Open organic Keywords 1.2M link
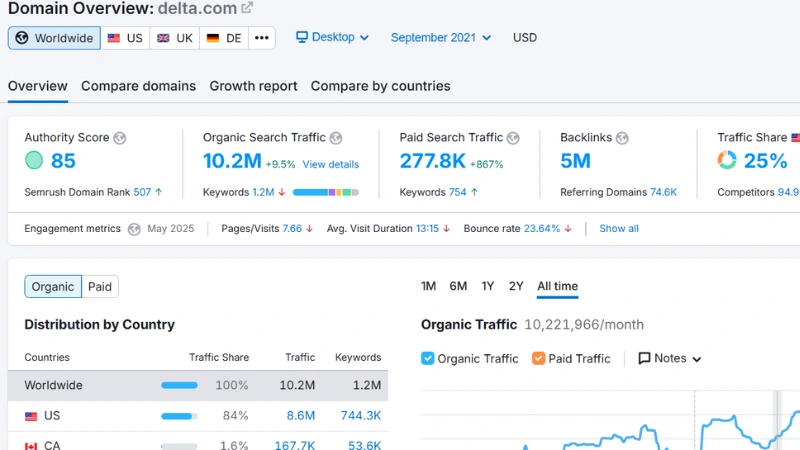 [x=263, y=192]
